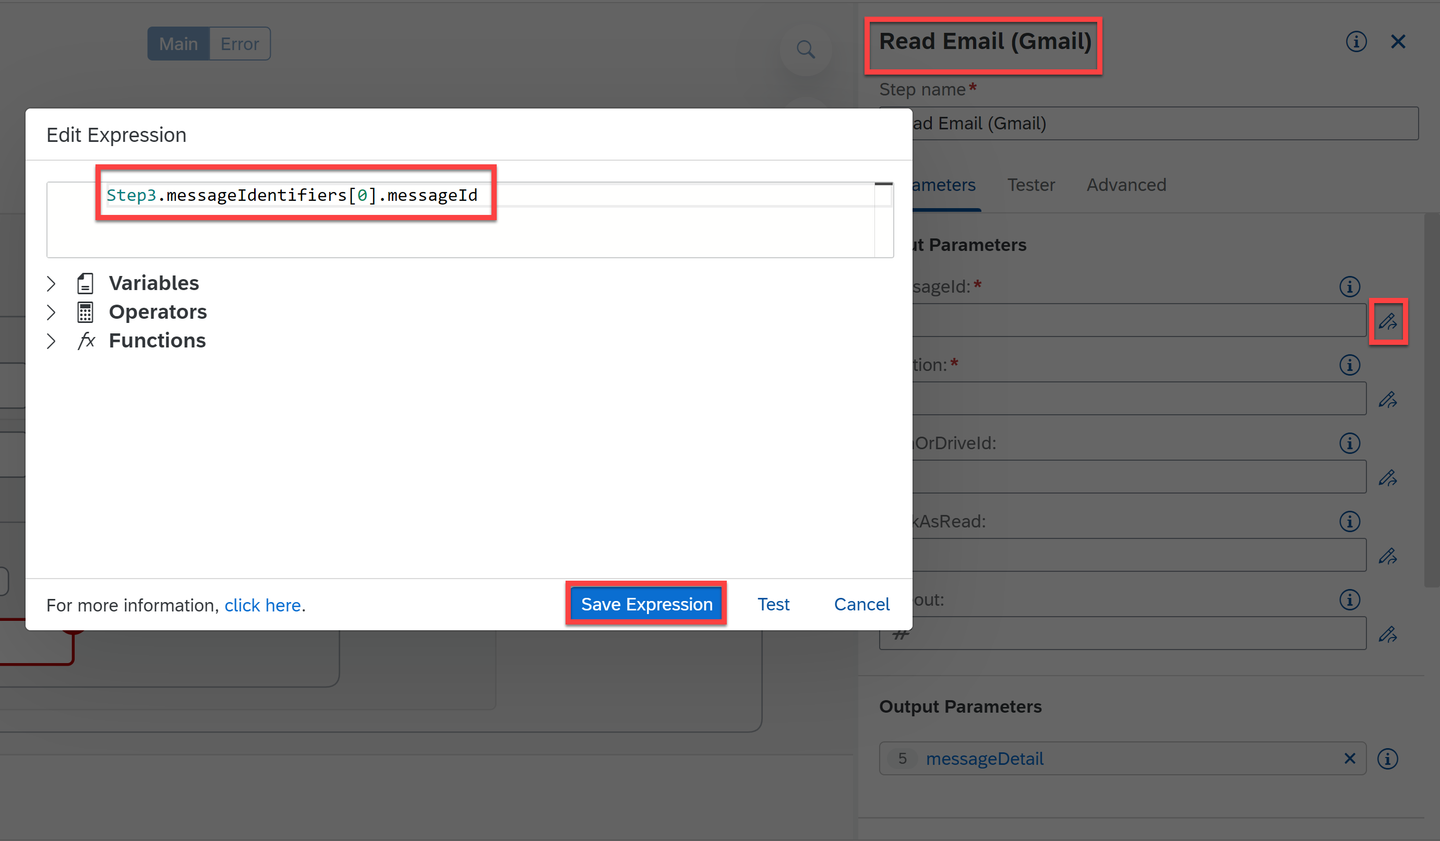The height and width of the screenshot is (841, 1440).
Task: Expand the Operators section
Action: click(x=51, y=312)
